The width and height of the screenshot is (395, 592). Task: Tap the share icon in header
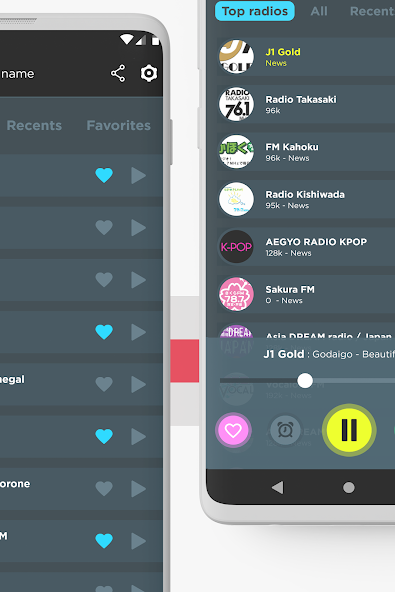pos(118,73)
